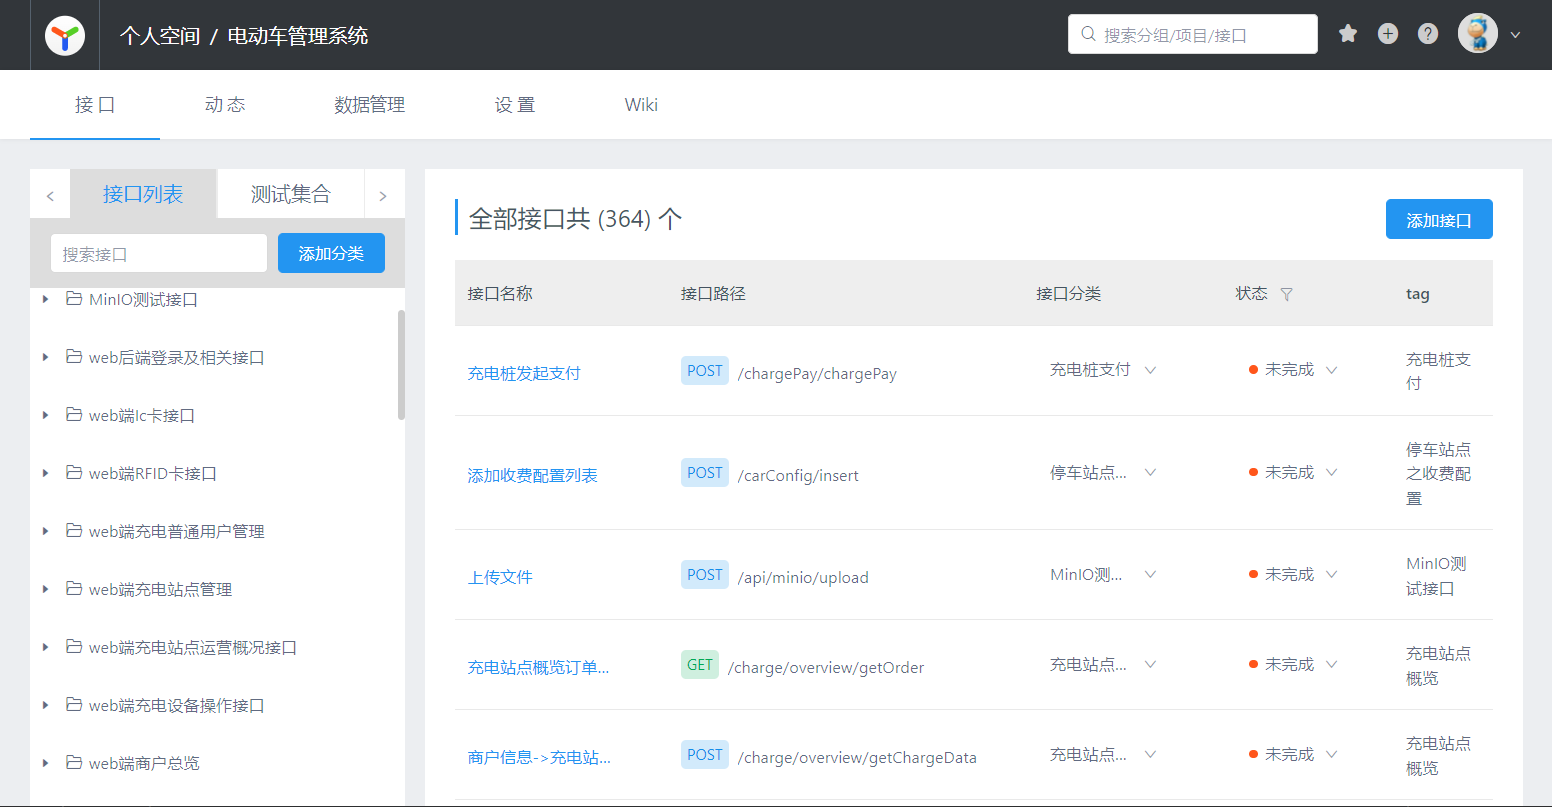Click the 添加分类 button
This screenshot has width=1552, height=807.
(x=331, y=253)
